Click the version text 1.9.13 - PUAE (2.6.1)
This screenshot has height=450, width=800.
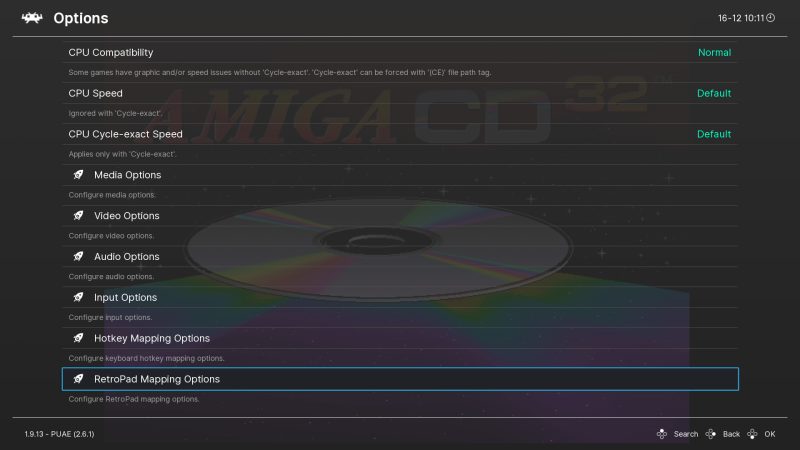[x=59, y=434]
